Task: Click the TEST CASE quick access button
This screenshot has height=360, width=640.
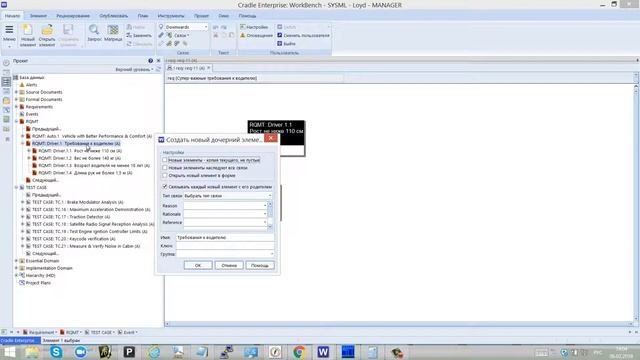Action: (99, 332)
